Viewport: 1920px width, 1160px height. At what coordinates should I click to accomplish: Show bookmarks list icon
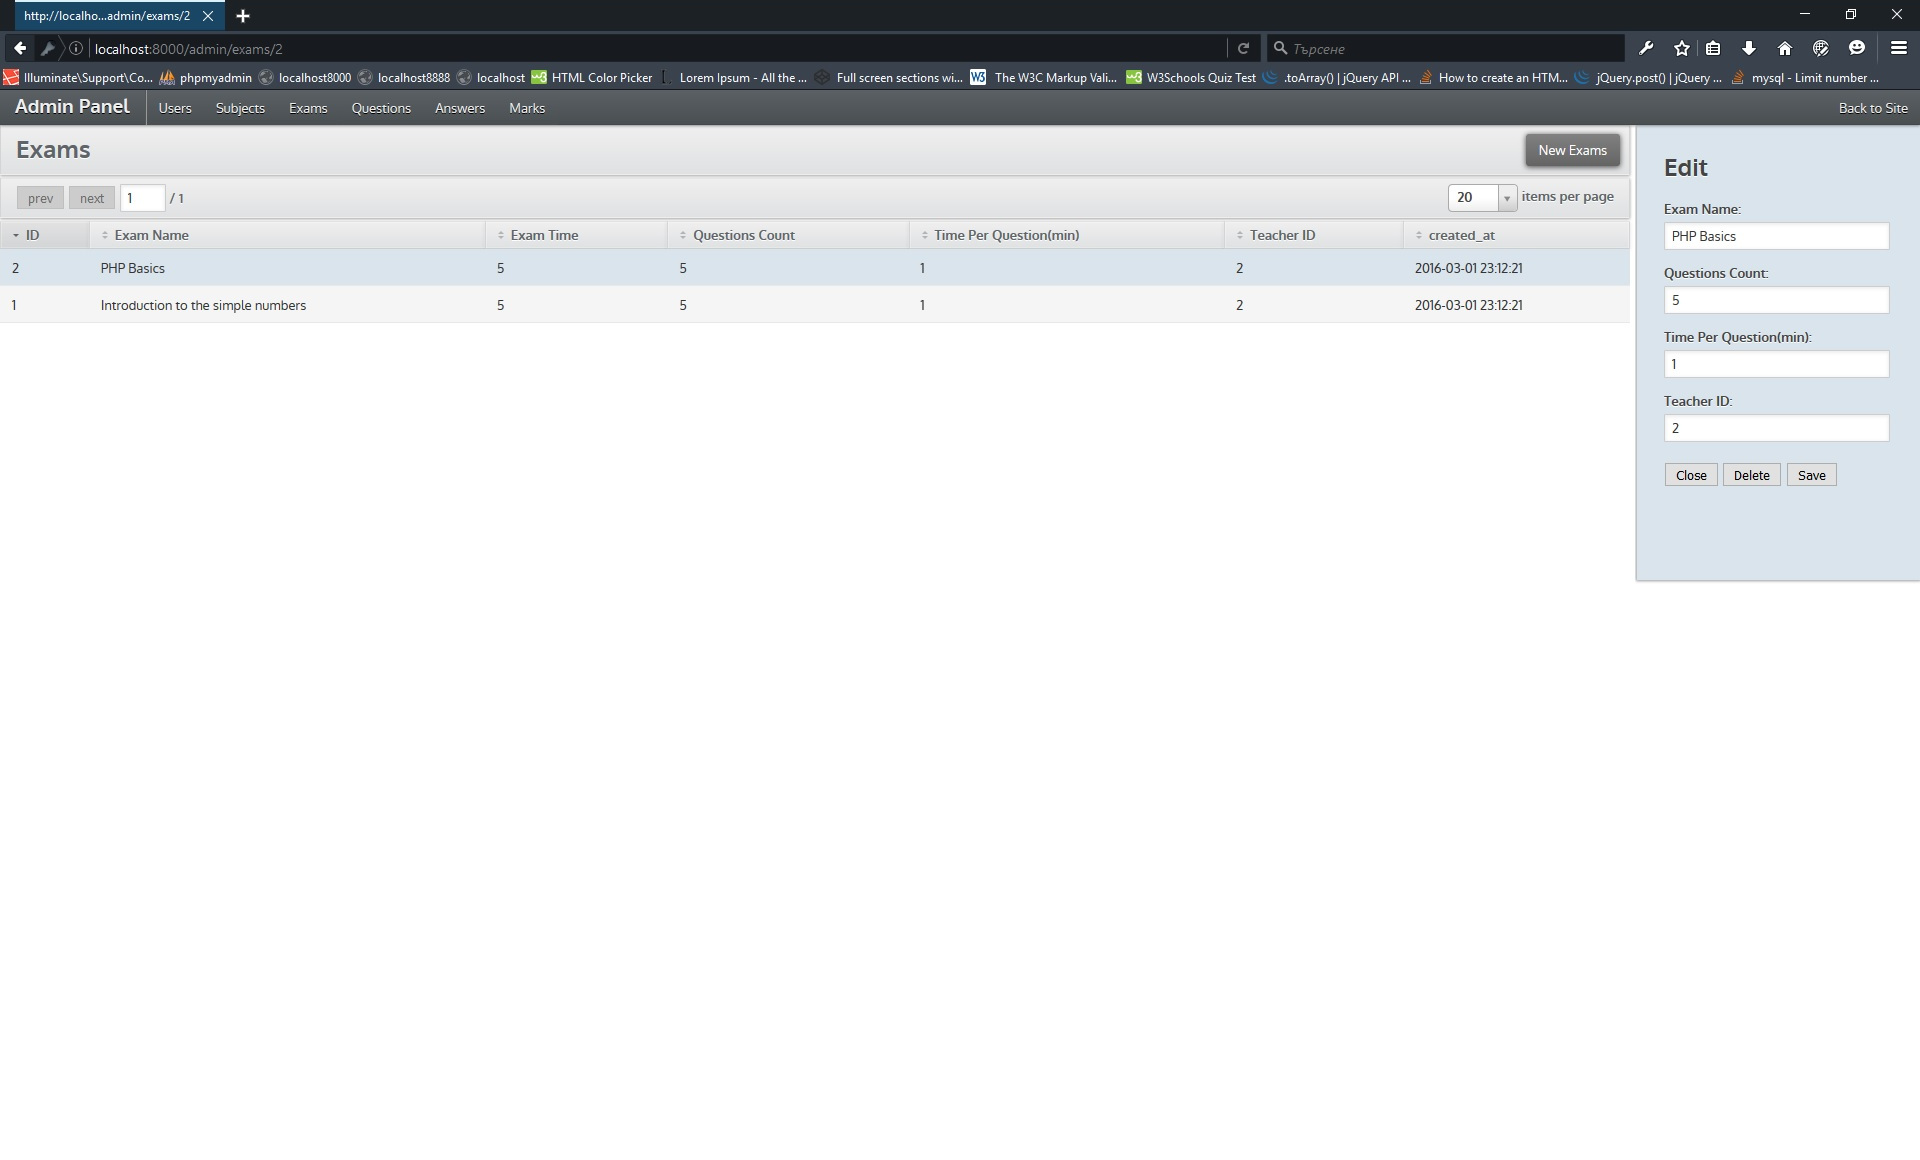[x=1713, y=48]
